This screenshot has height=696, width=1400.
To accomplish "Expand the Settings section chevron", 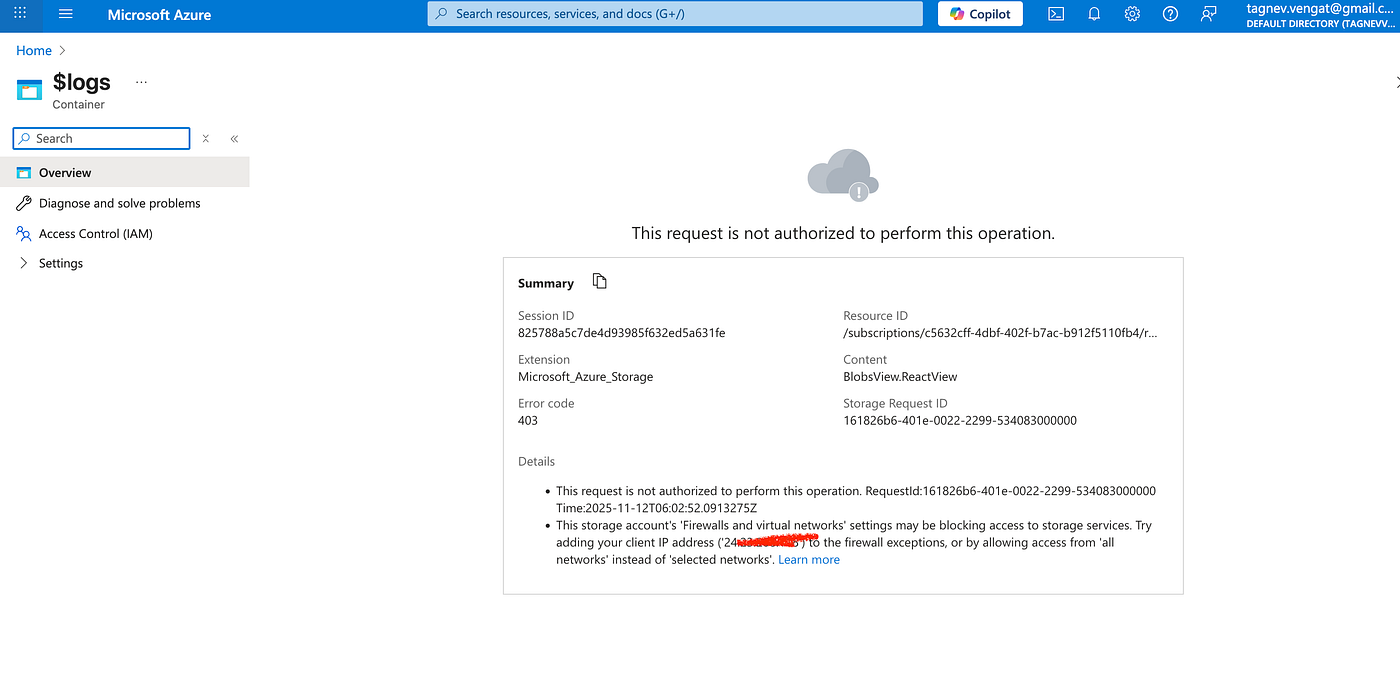I will pyautogui.click(x=24, y=263).
